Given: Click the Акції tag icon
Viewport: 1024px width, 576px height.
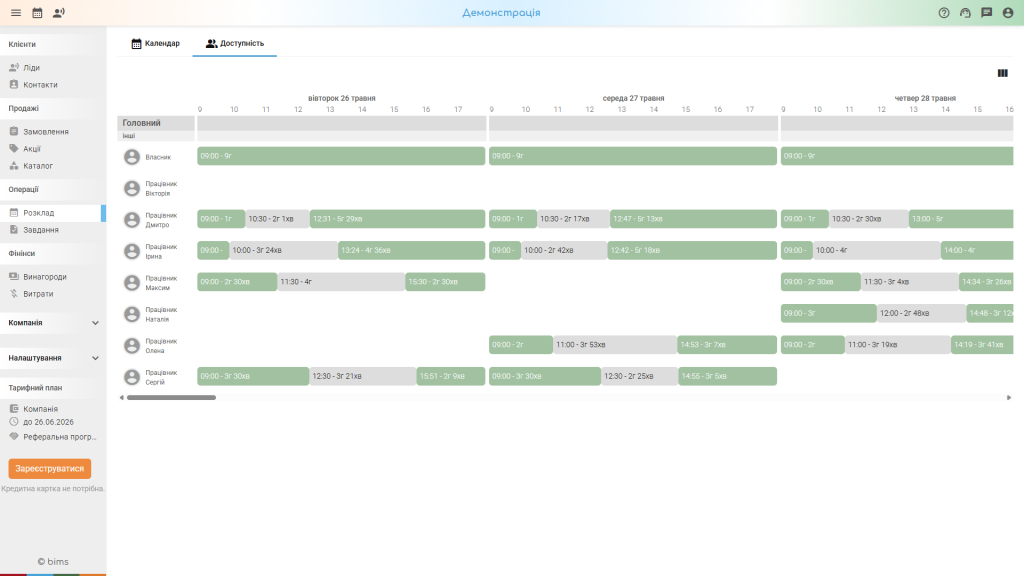Looking at the screenshot, I should [14, 148].
